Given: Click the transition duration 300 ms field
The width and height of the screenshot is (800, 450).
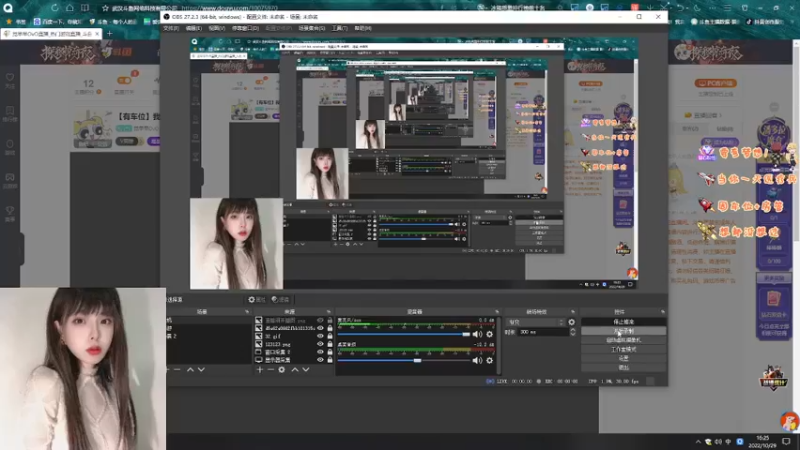Looking at the screenshot, I should 543,332.
